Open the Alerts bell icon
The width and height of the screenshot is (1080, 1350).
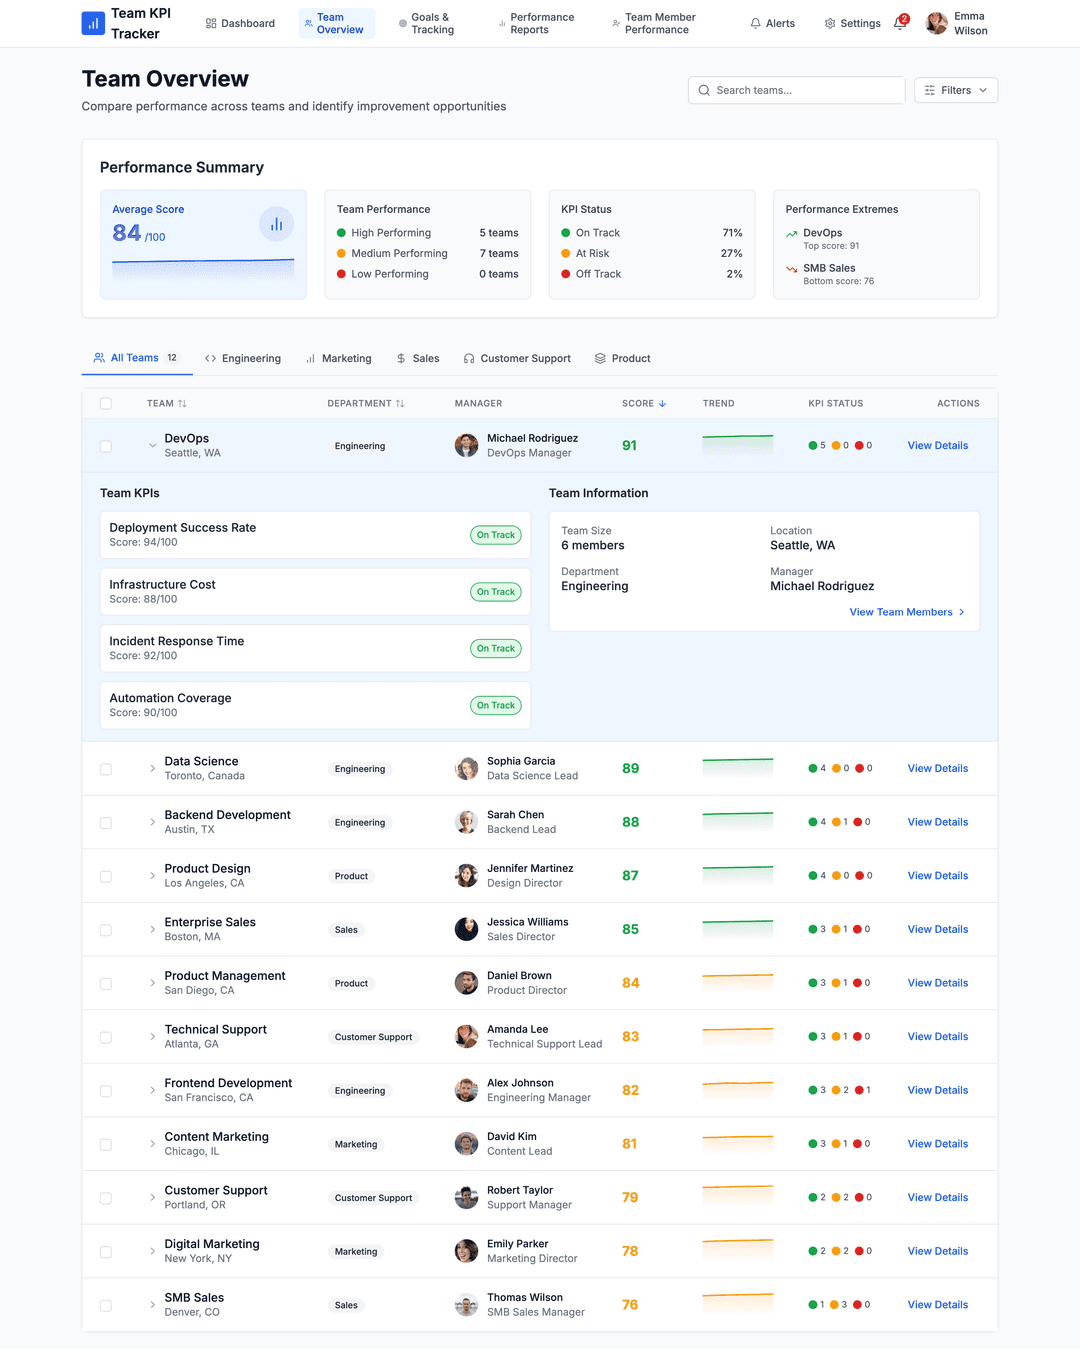pos(755,23)
